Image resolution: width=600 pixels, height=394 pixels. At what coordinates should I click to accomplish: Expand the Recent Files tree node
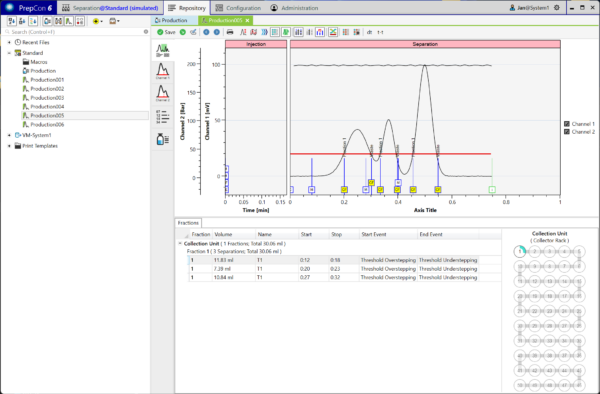tap(9, 42)
